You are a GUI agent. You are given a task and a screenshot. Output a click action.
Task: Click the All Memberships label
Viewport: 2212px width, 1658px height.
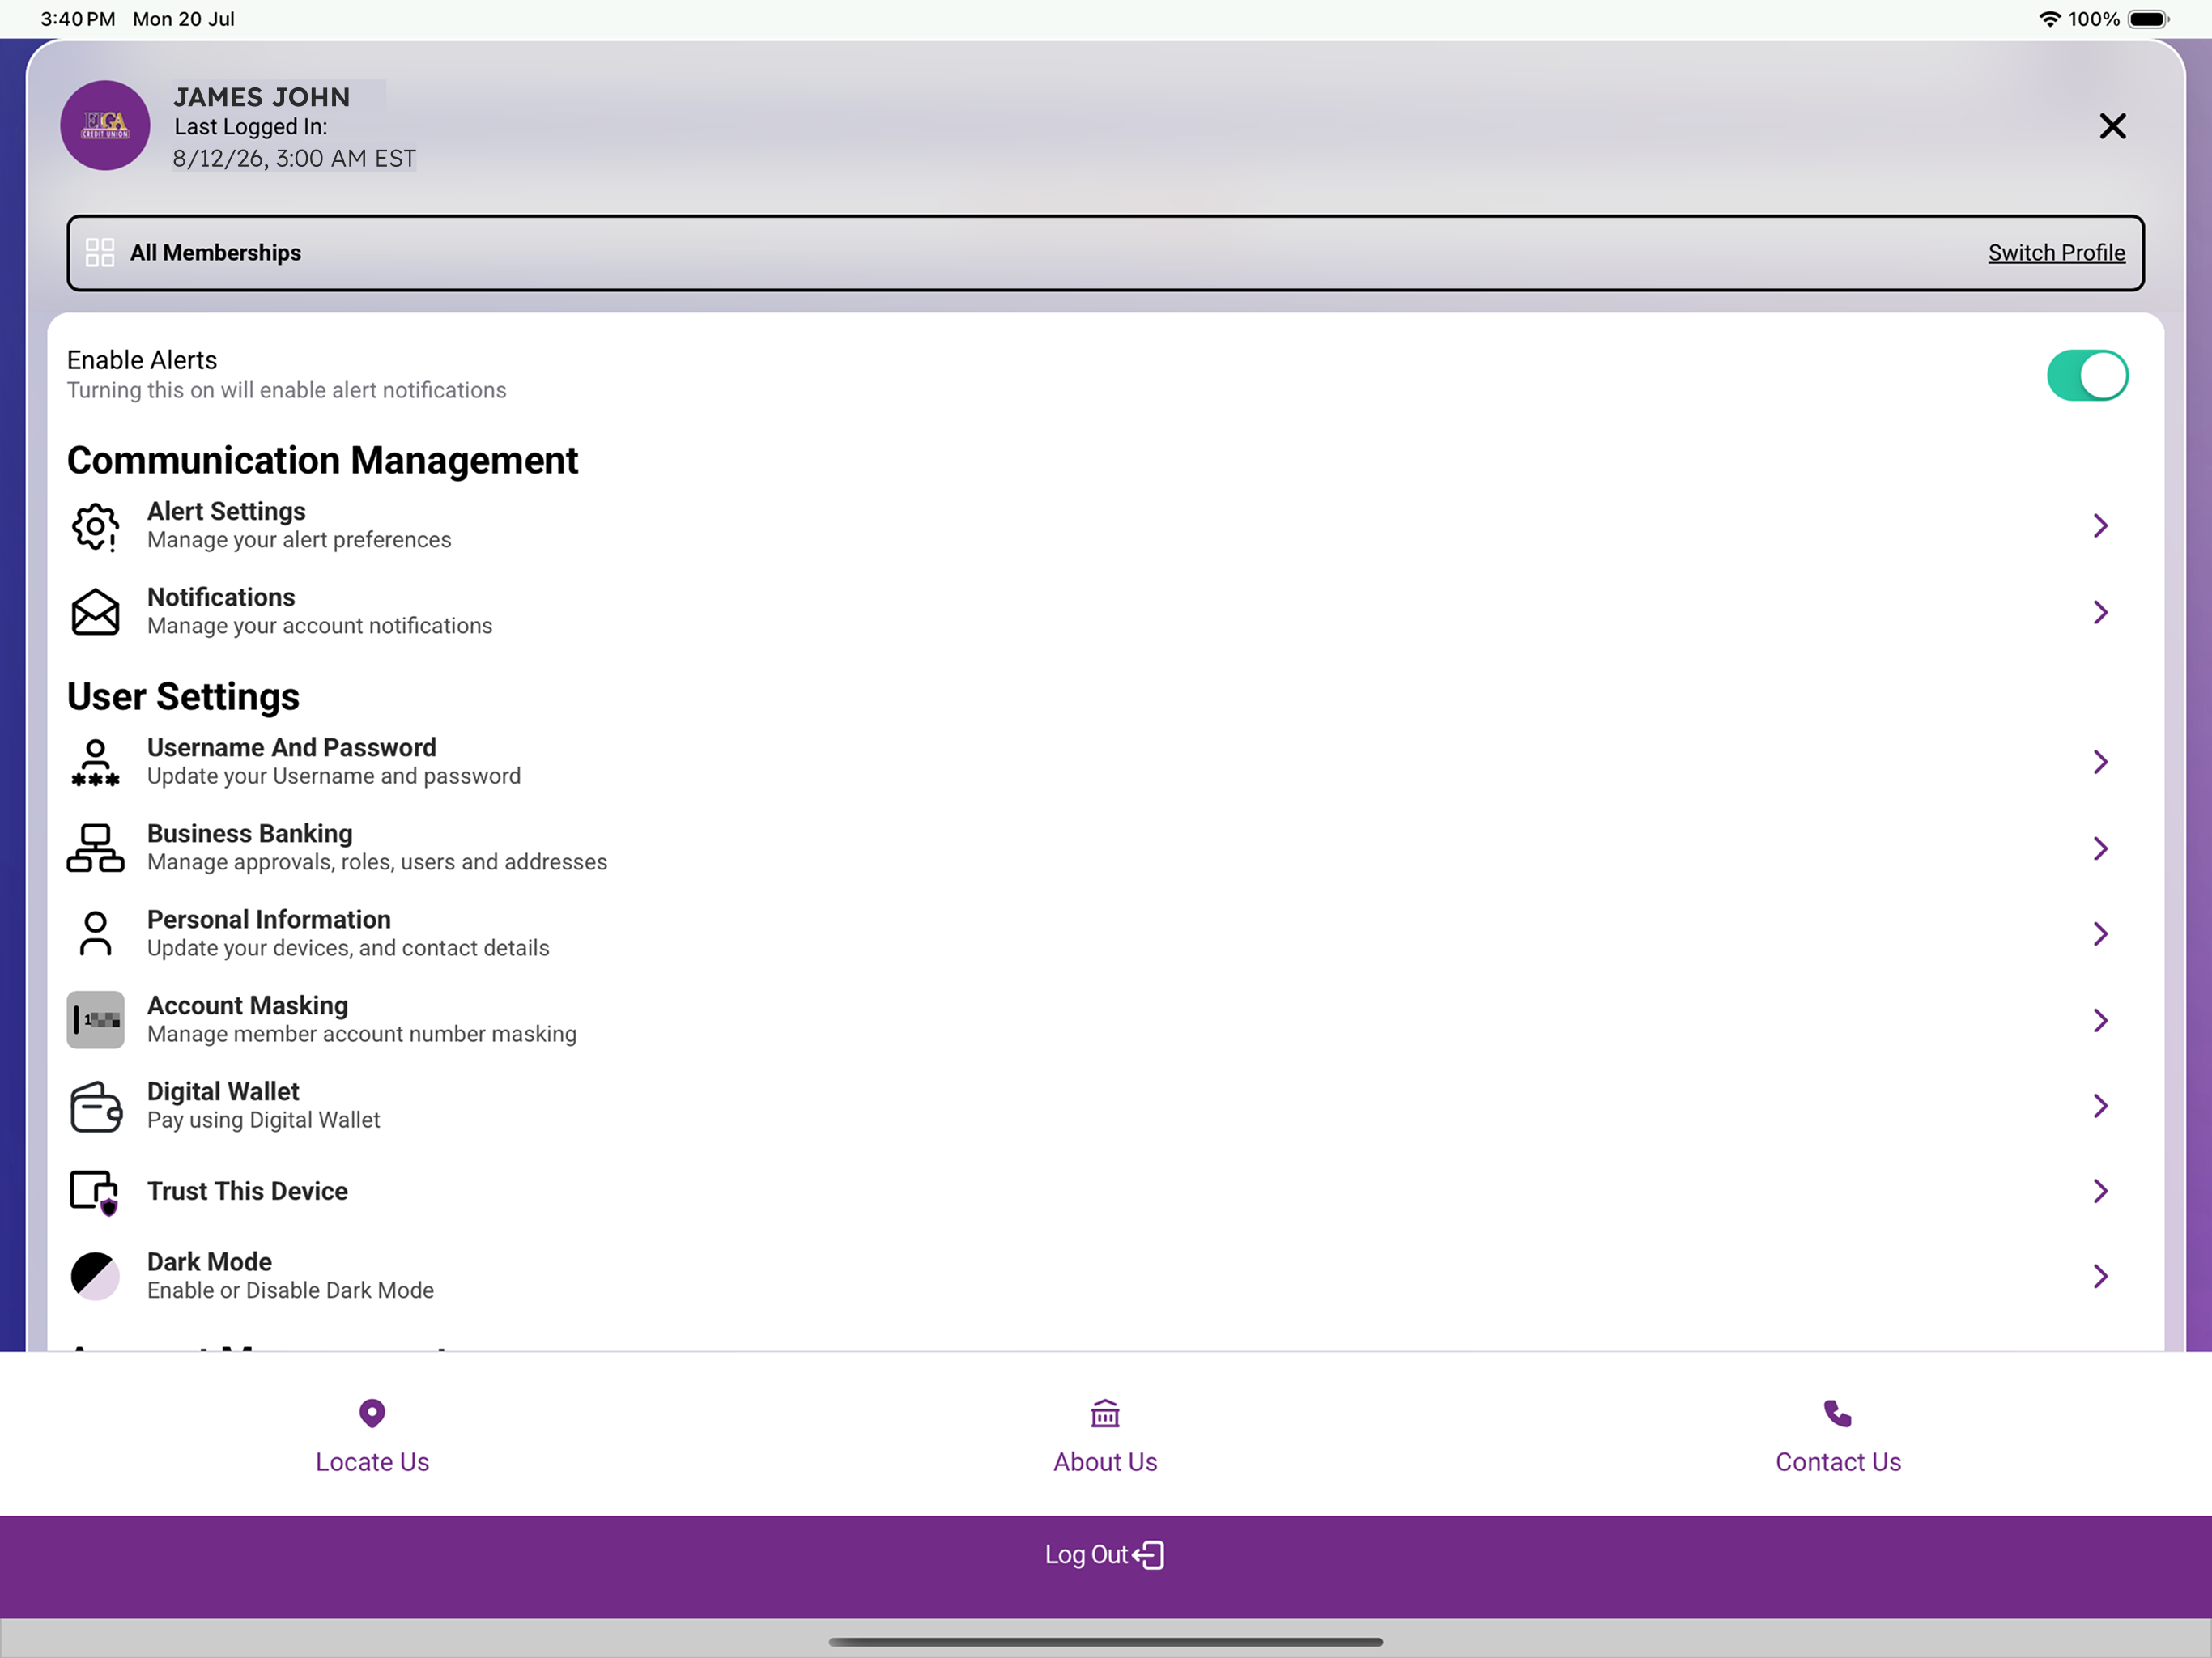(x=216, y=253)
